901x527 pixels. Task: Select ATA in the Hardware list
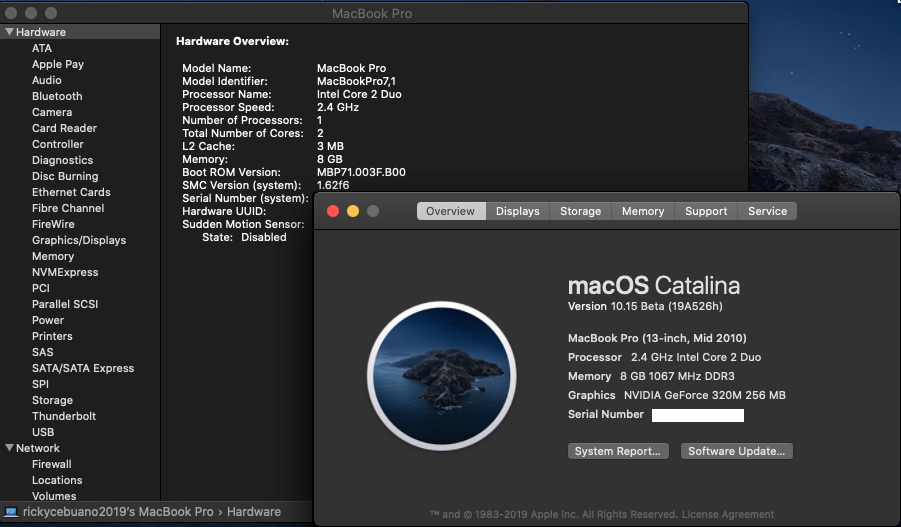(x=42, y=48)
